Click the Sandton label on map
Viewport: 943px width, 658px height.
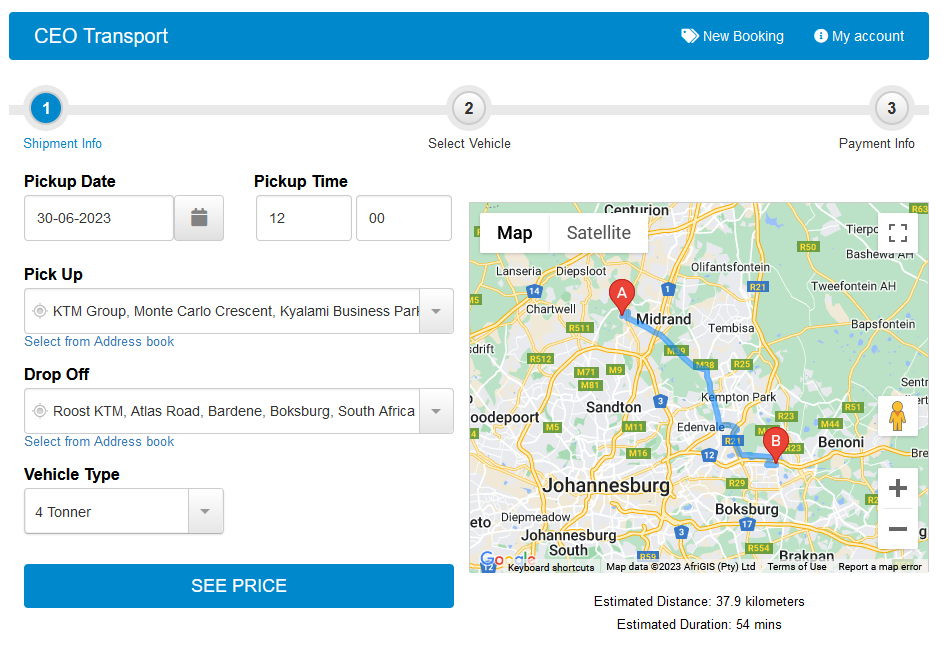point(613,407)
